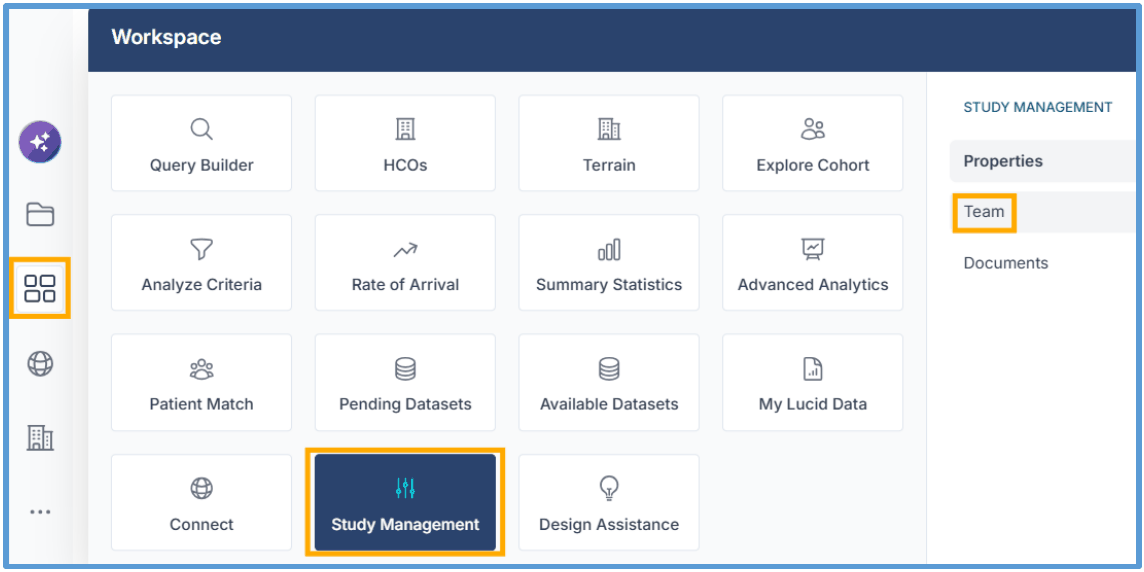Image resolution: width=1144 pixels, height=572 pixels.
Task: Click the Query Builder magnifier icon
Action: (x=201, y=130)
